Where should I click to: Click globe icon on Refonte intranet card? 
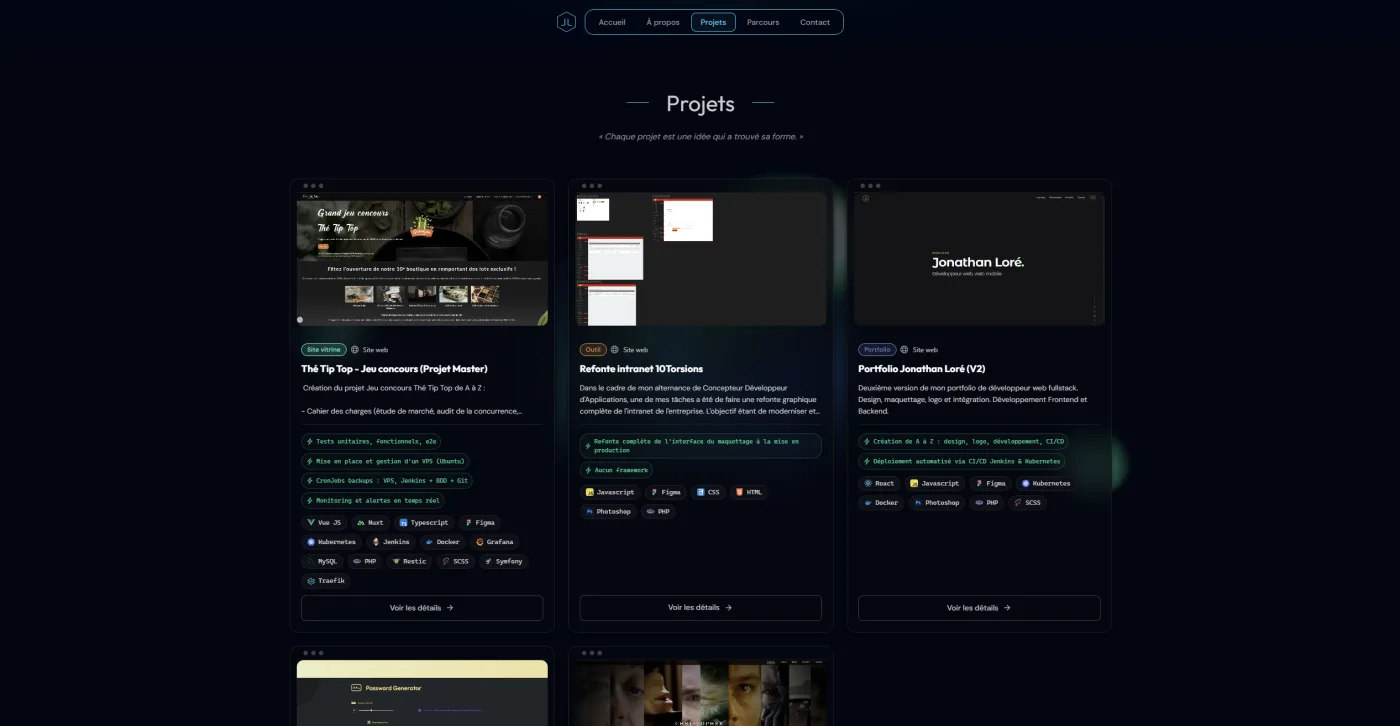pos(615,350)
